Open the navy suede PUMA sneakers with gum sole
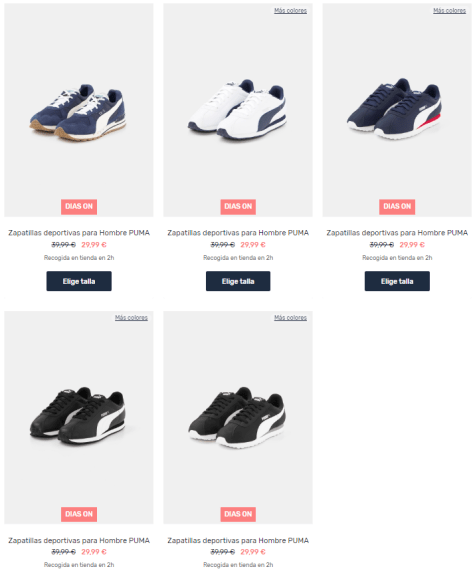 click(79, 110)
